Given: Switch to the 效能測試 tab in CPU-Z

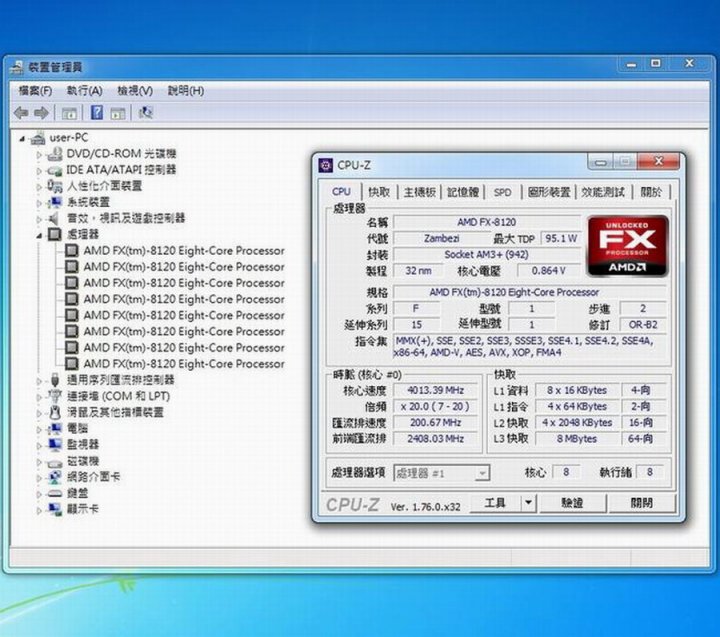Looking at the screenshot, I should [x=603, y=192].
